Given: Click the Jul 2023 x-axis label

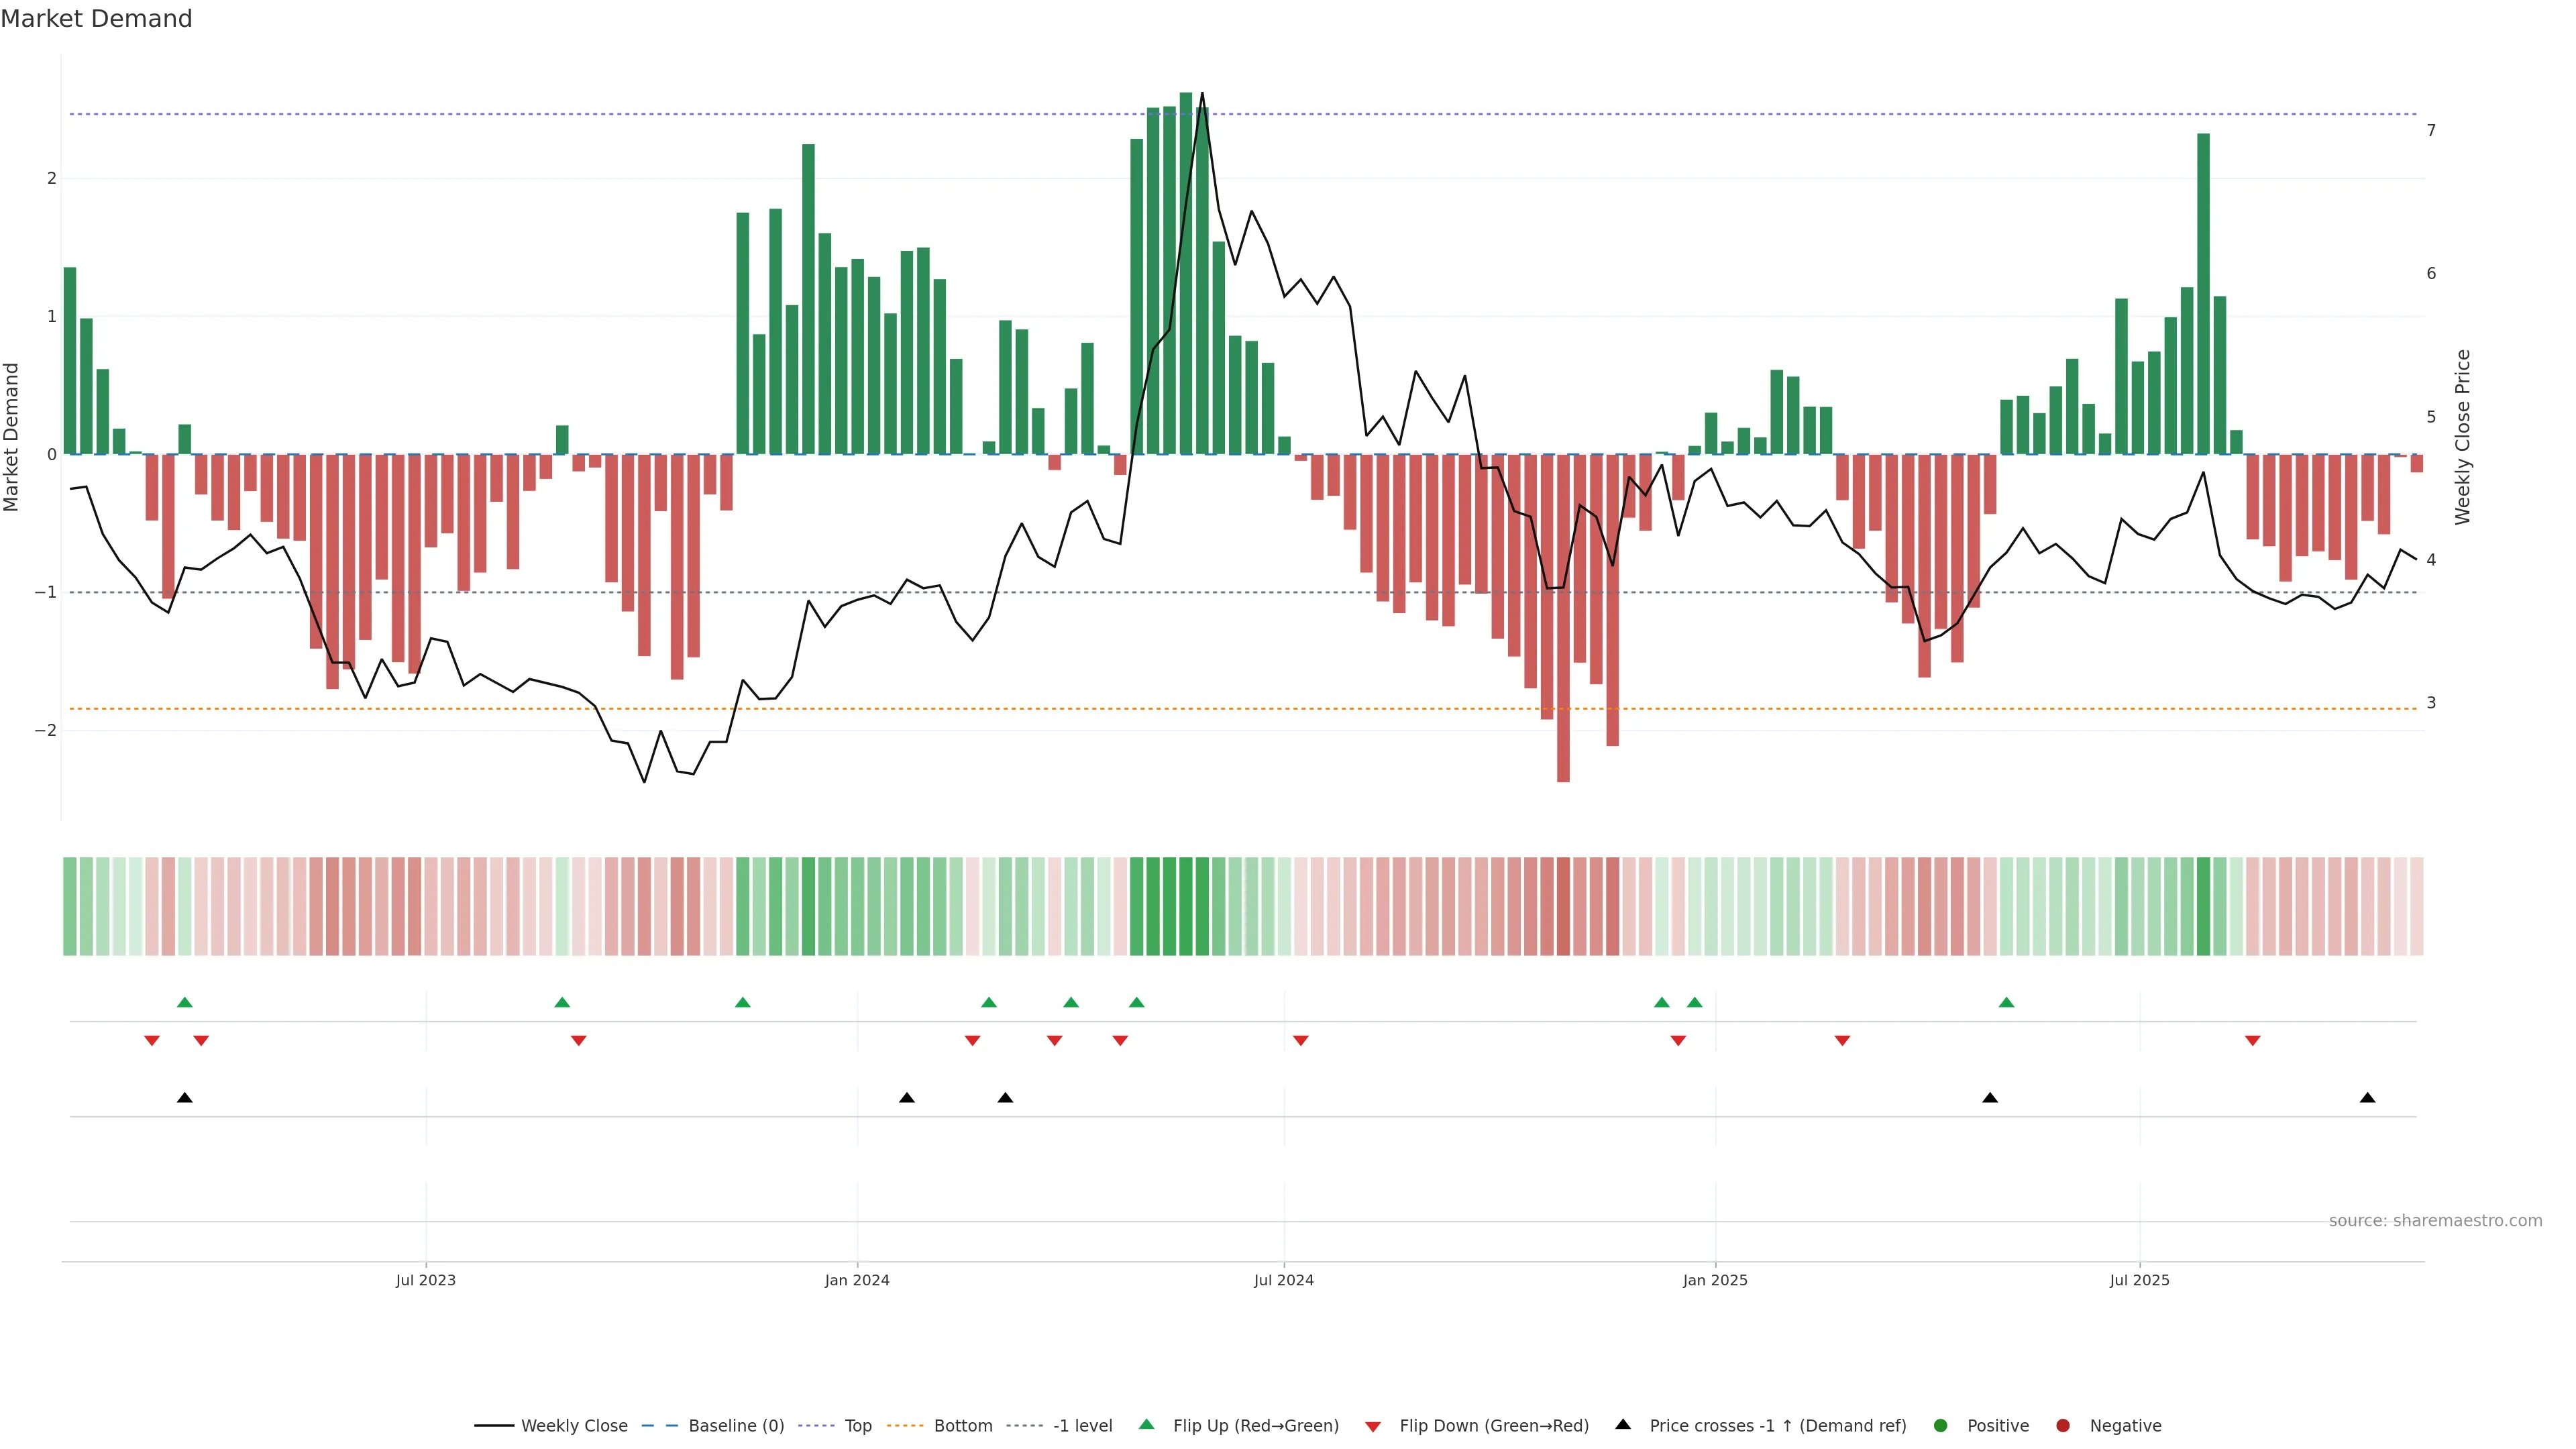Looking at the screenshot, I should (426, 1281).
